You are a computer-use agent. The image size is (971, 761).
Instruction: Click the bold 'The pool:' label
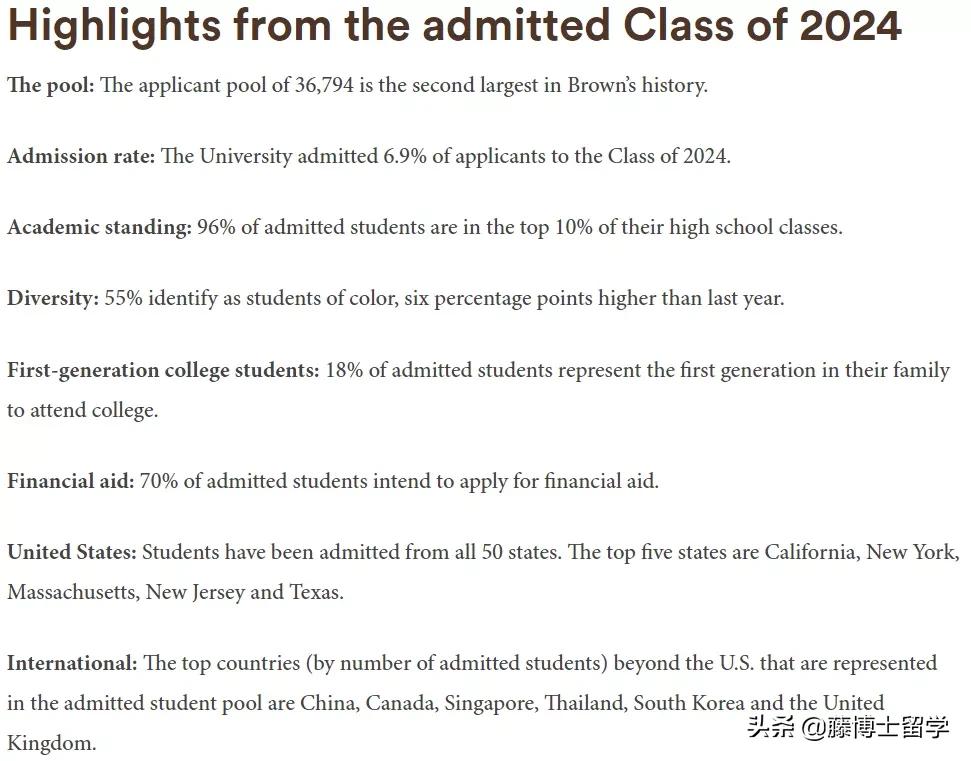coord(50,85)
